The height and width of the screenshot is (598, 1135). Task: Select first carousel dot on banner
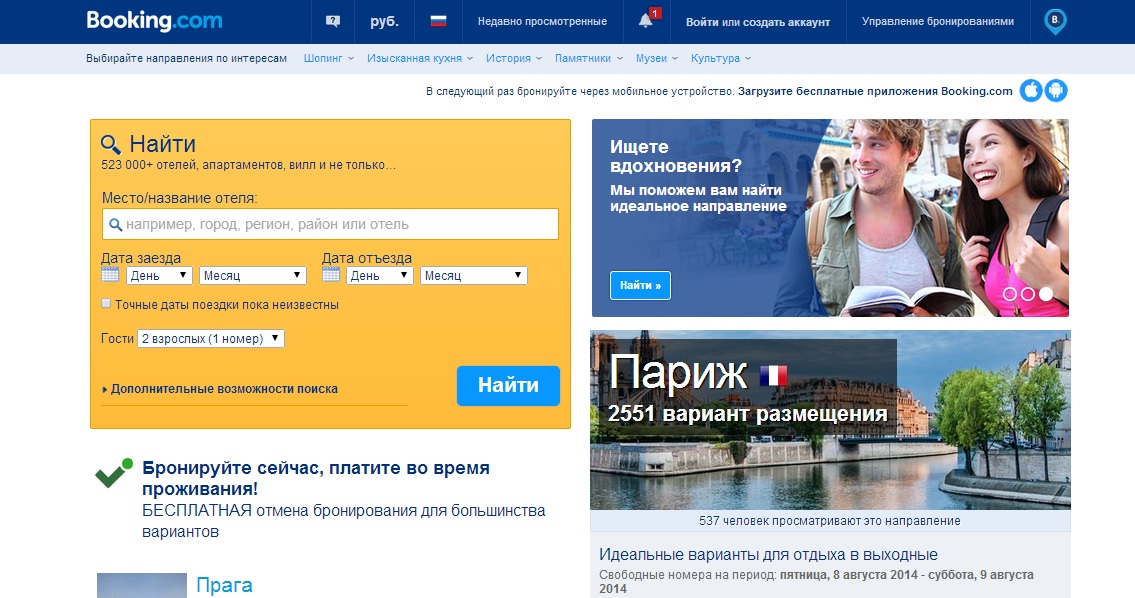click(1009, 294)
